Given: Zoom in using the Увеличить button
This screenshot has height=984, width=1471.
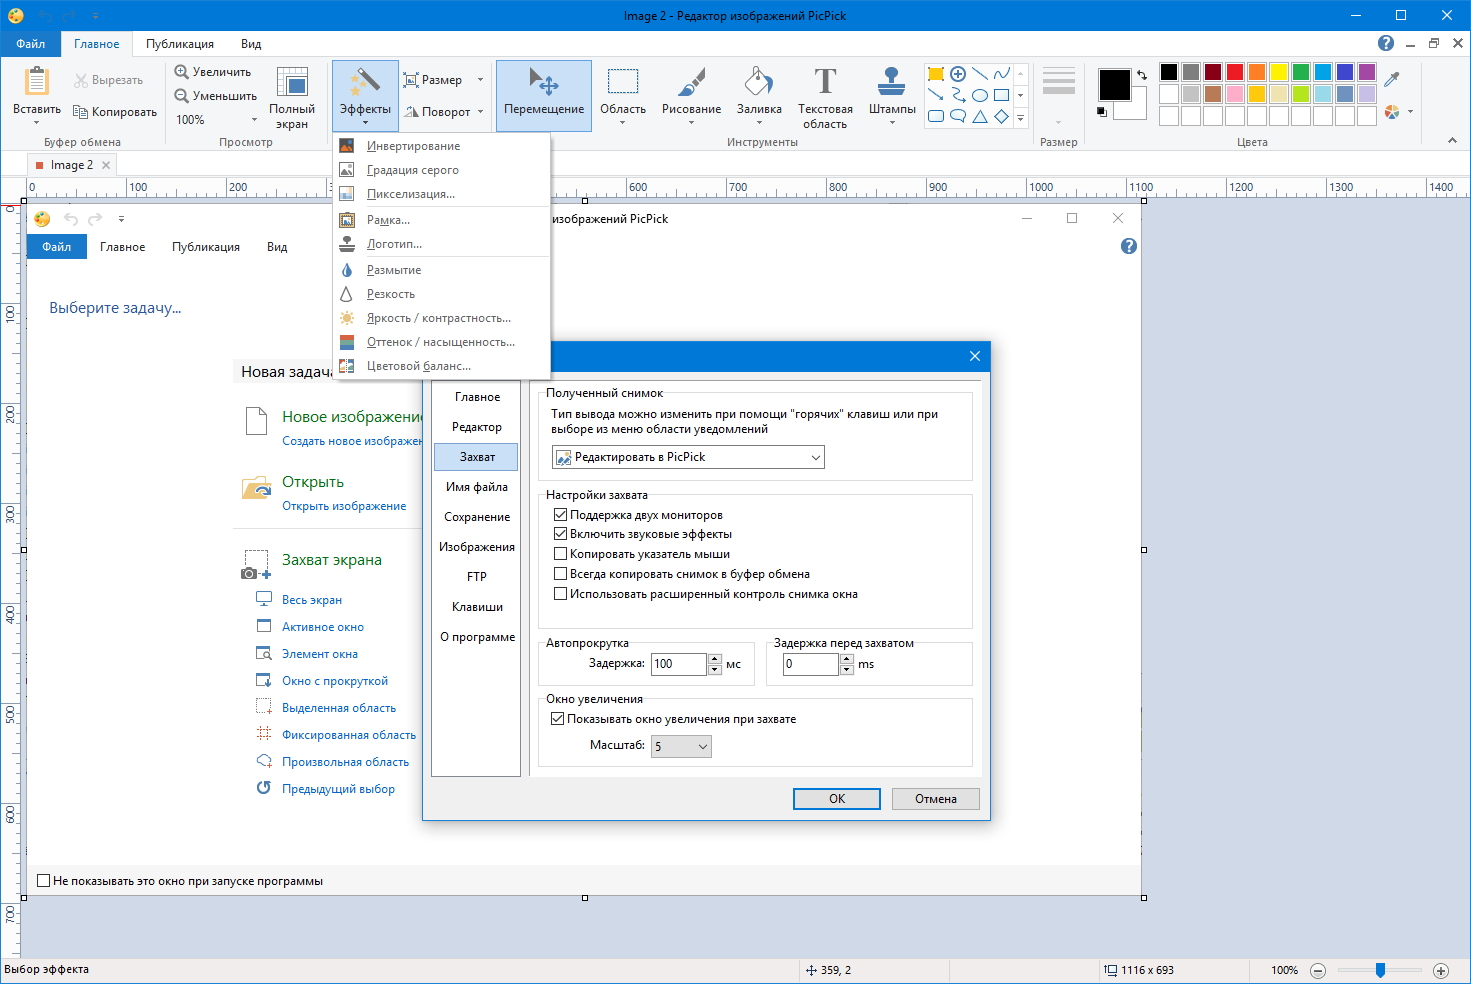Looking at the screenshot, I should point(212,72).
